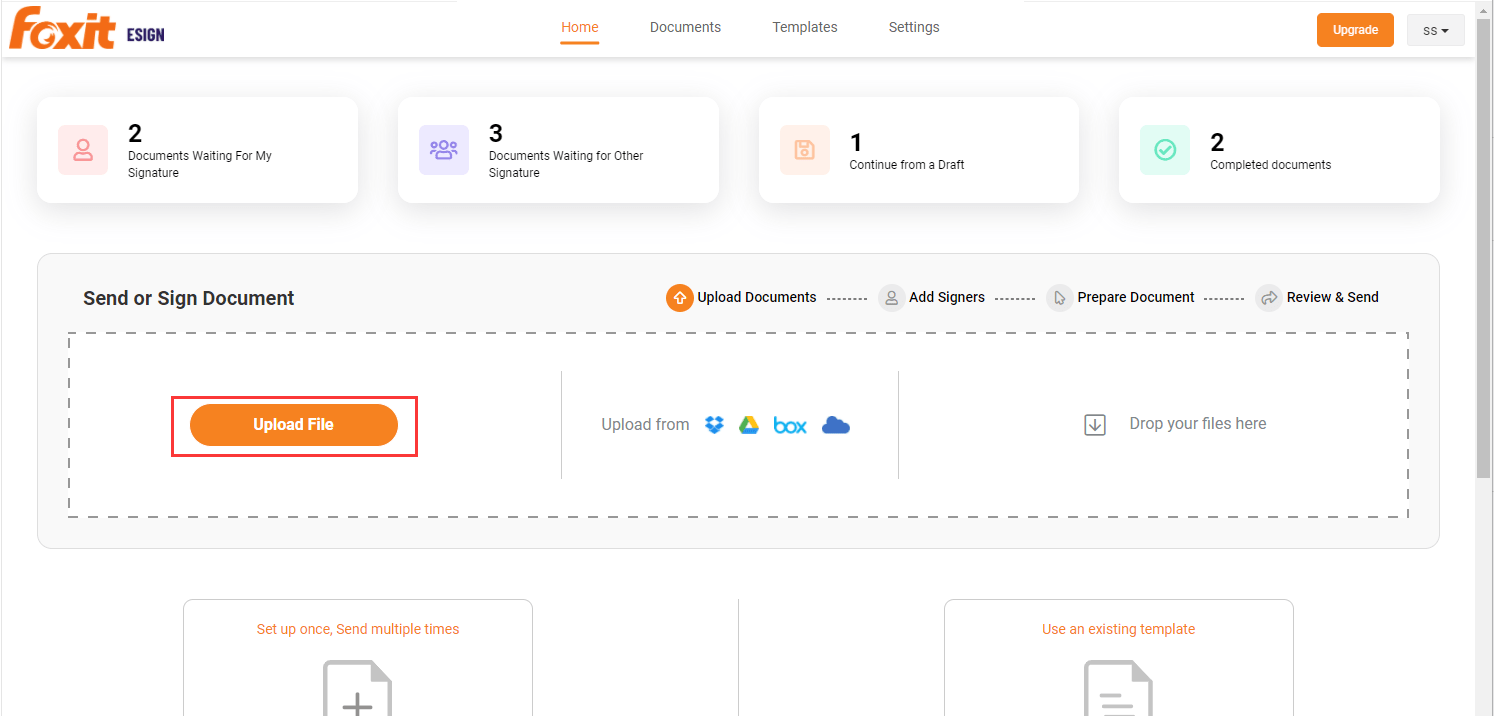Click the Upload Documents step icon
Screen dimensions: 1494x716
[679, 297]
